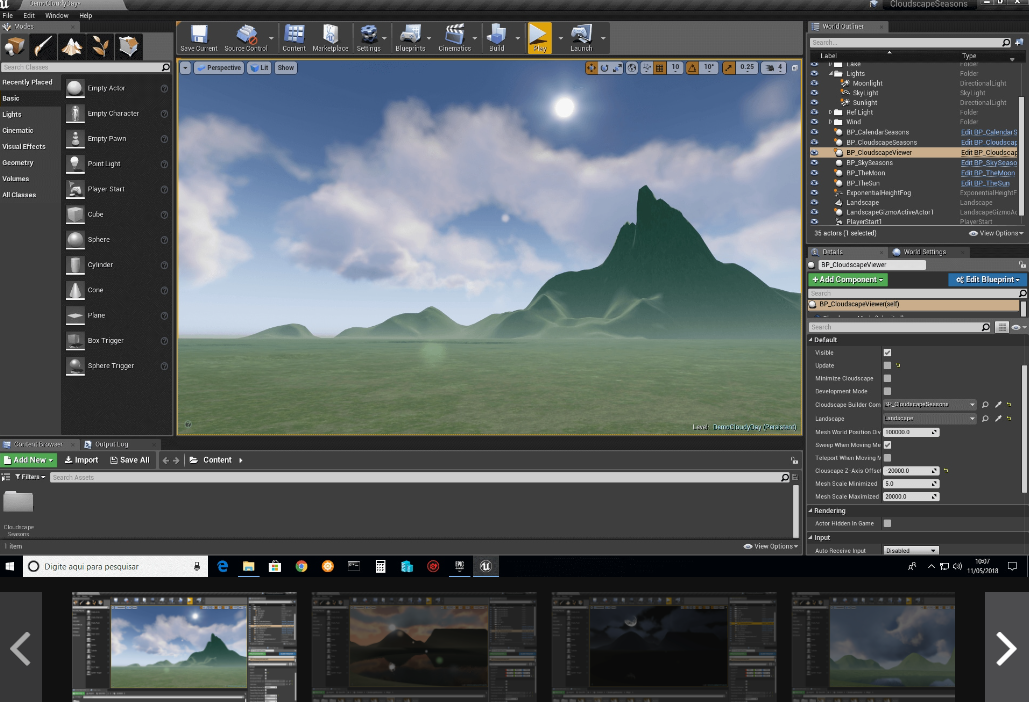The height and width of the screenshot is (702, 1029).
Task: Open the Perspective viewport dropdown
Action: click(x=219, y=68)
